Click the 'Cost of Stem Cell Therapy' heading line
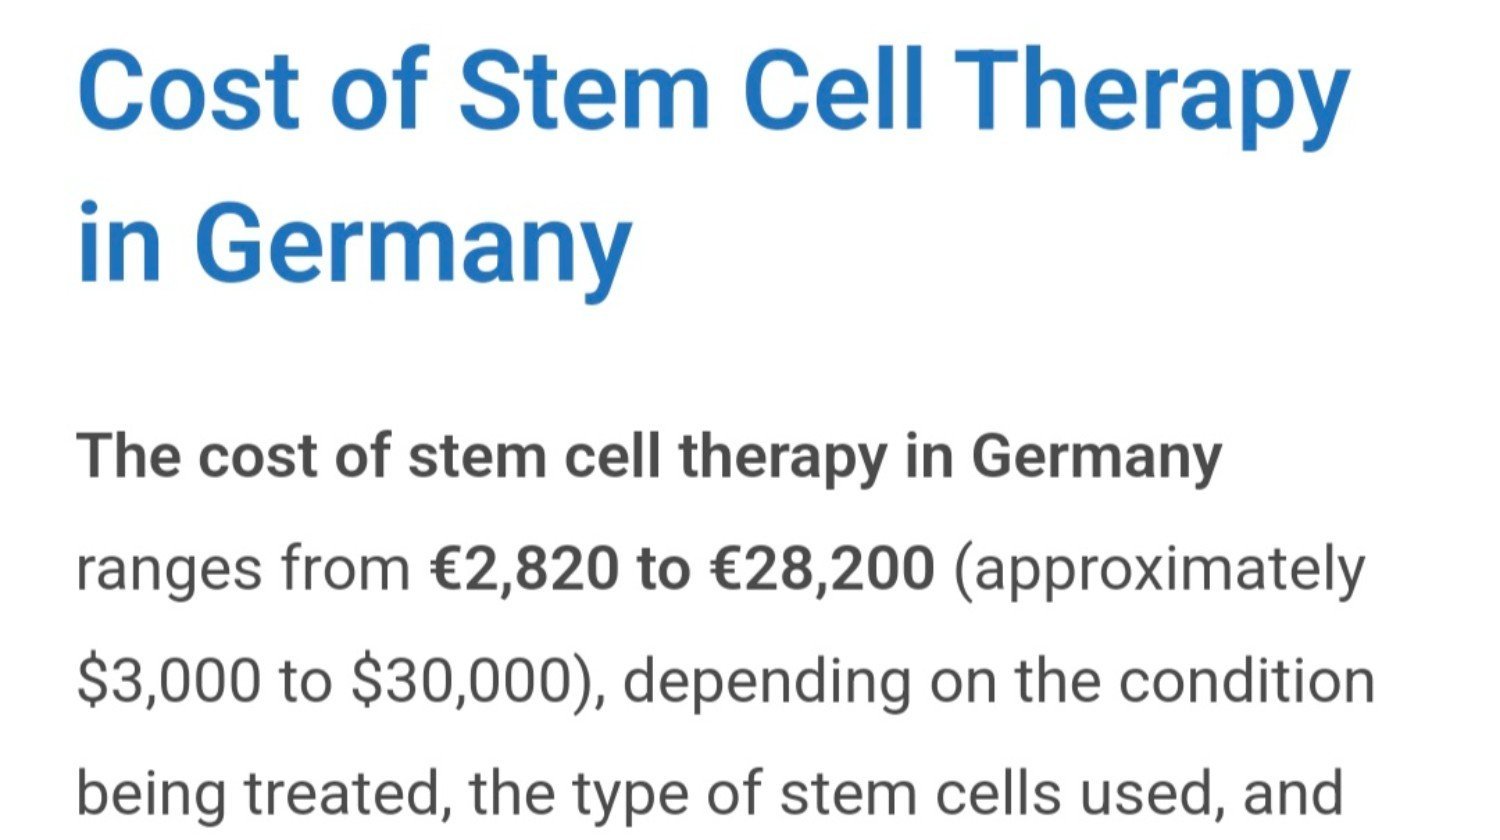Image resolution: width=1500 pixels, height=840 pixels. (714, 92)
